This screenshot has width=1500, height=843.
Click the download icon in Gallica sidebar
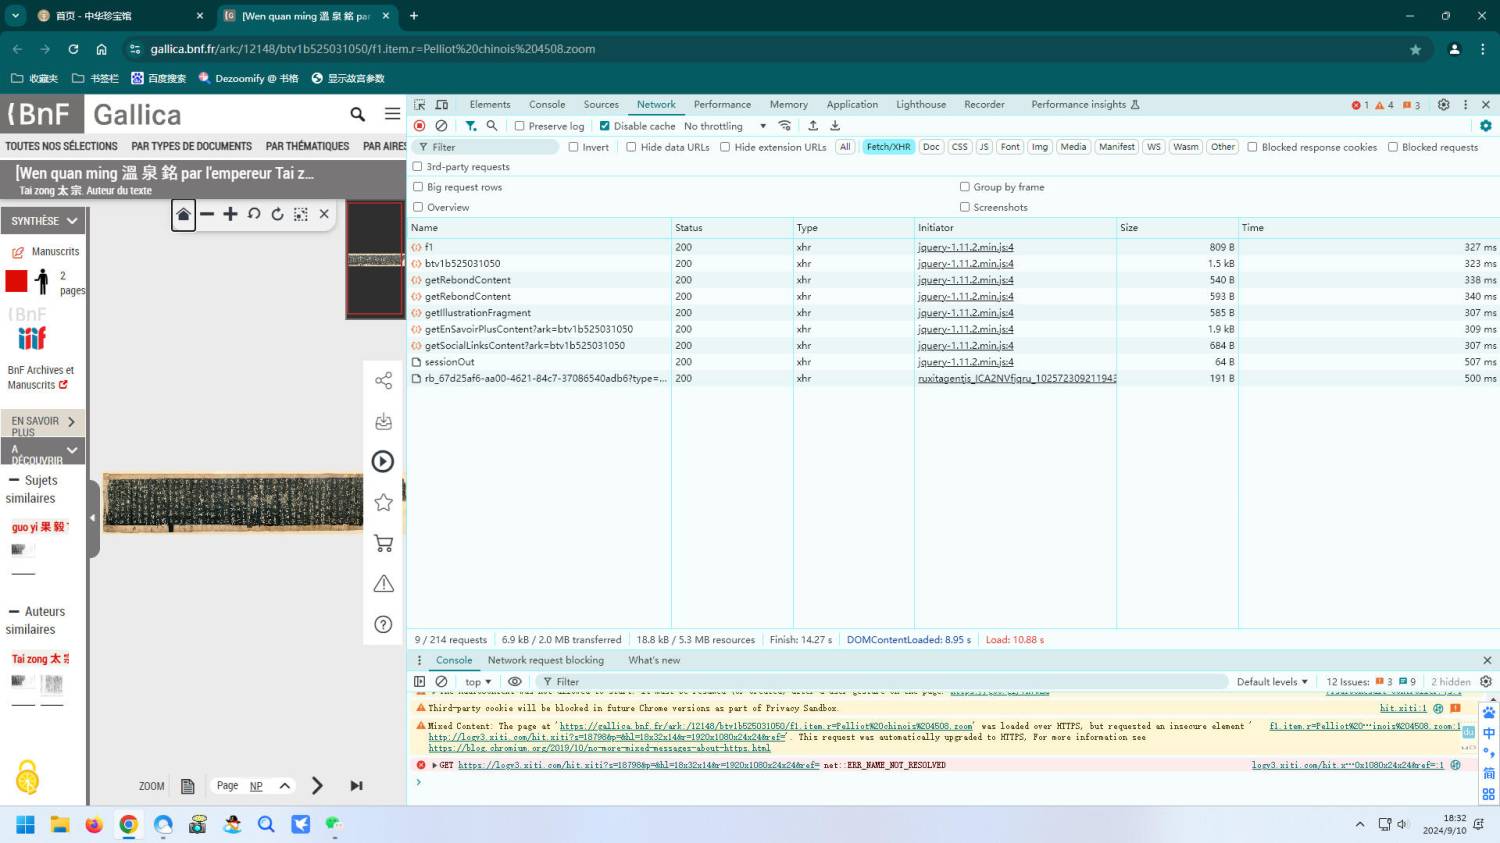coord(383,421)
